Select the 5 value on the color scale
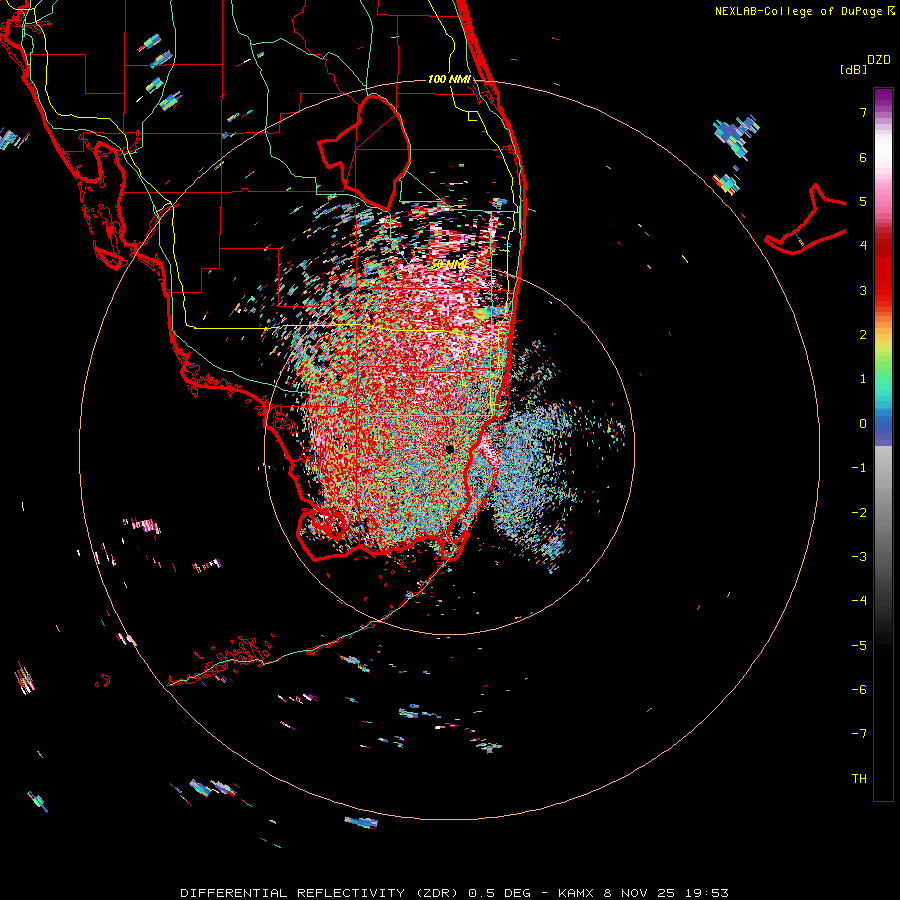This screenshot has width=900, height=900. pos(863,201)
